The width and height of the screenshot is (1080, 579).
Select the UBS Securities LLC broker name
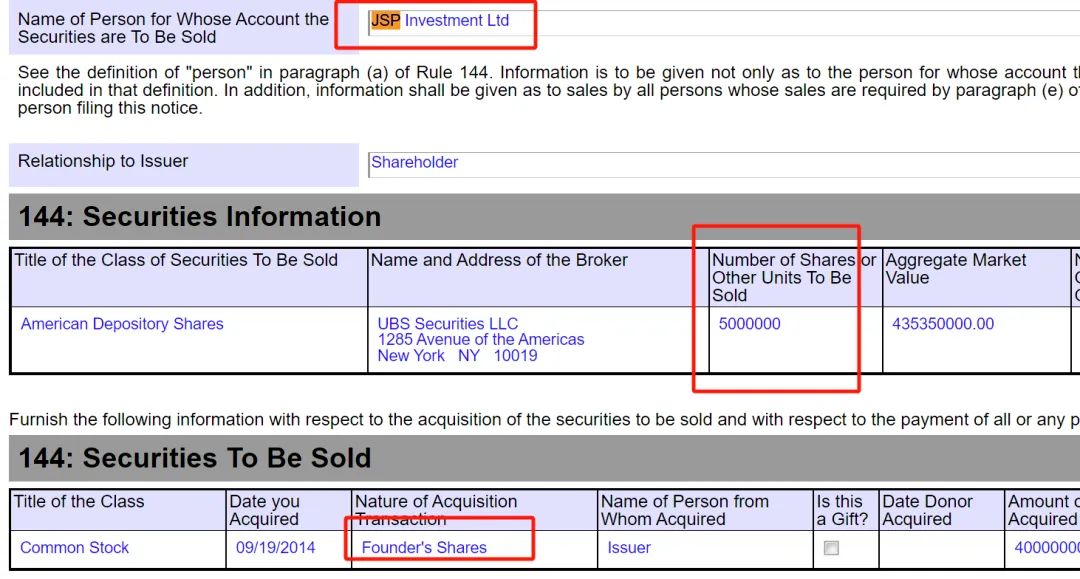448,324
